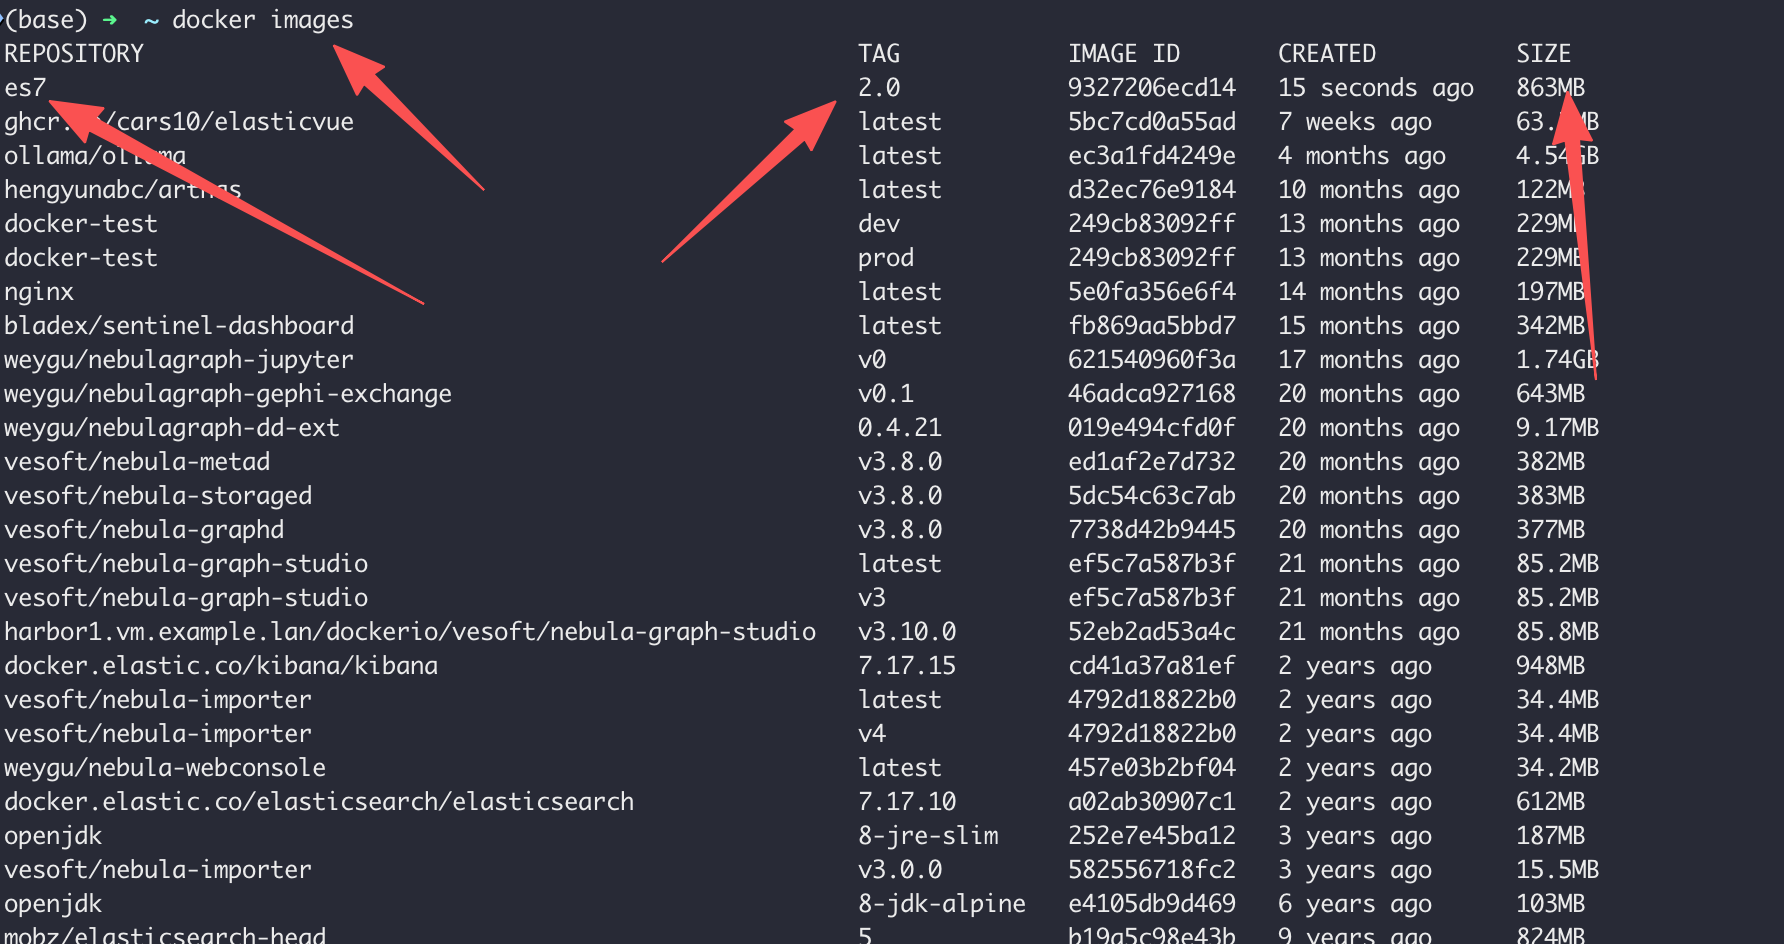This screenshot has height=944, width=1784.
Task: Click weygu/nebulagraph-gephi-exchange repository name
Action: pos(228,394)
